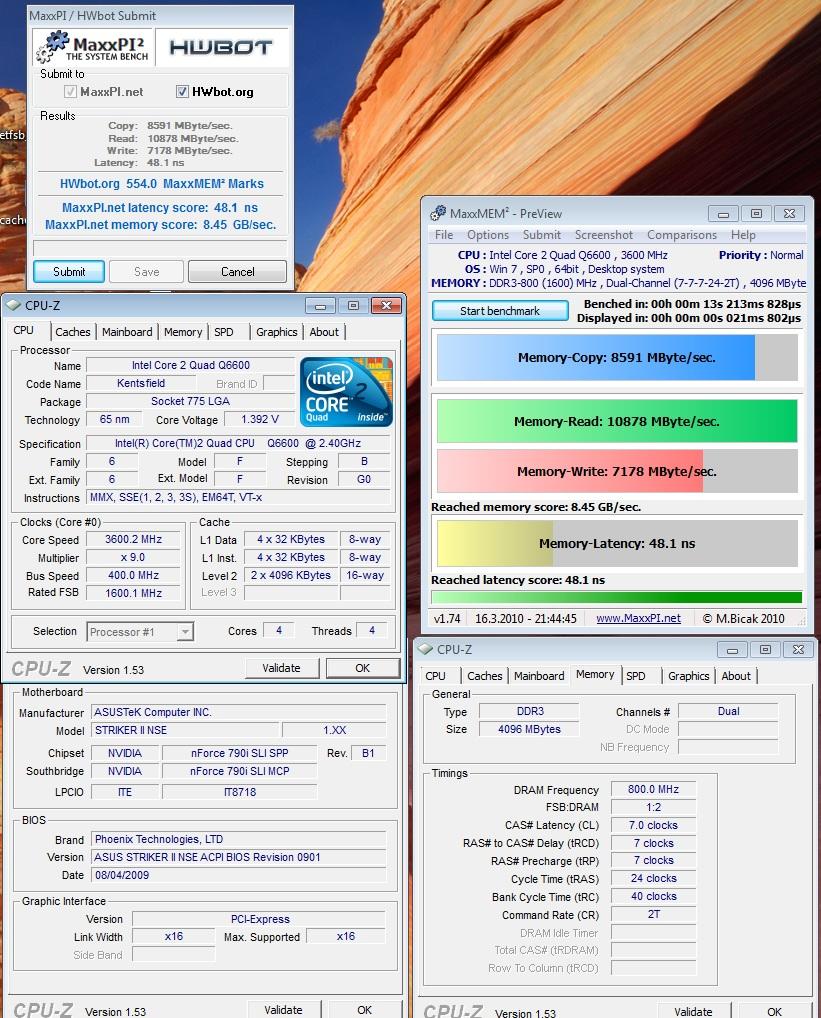The height and width of the screenshot is (1018, 821).
Task: Click green progress bar below latency score
Action: (x=617, y=597)
